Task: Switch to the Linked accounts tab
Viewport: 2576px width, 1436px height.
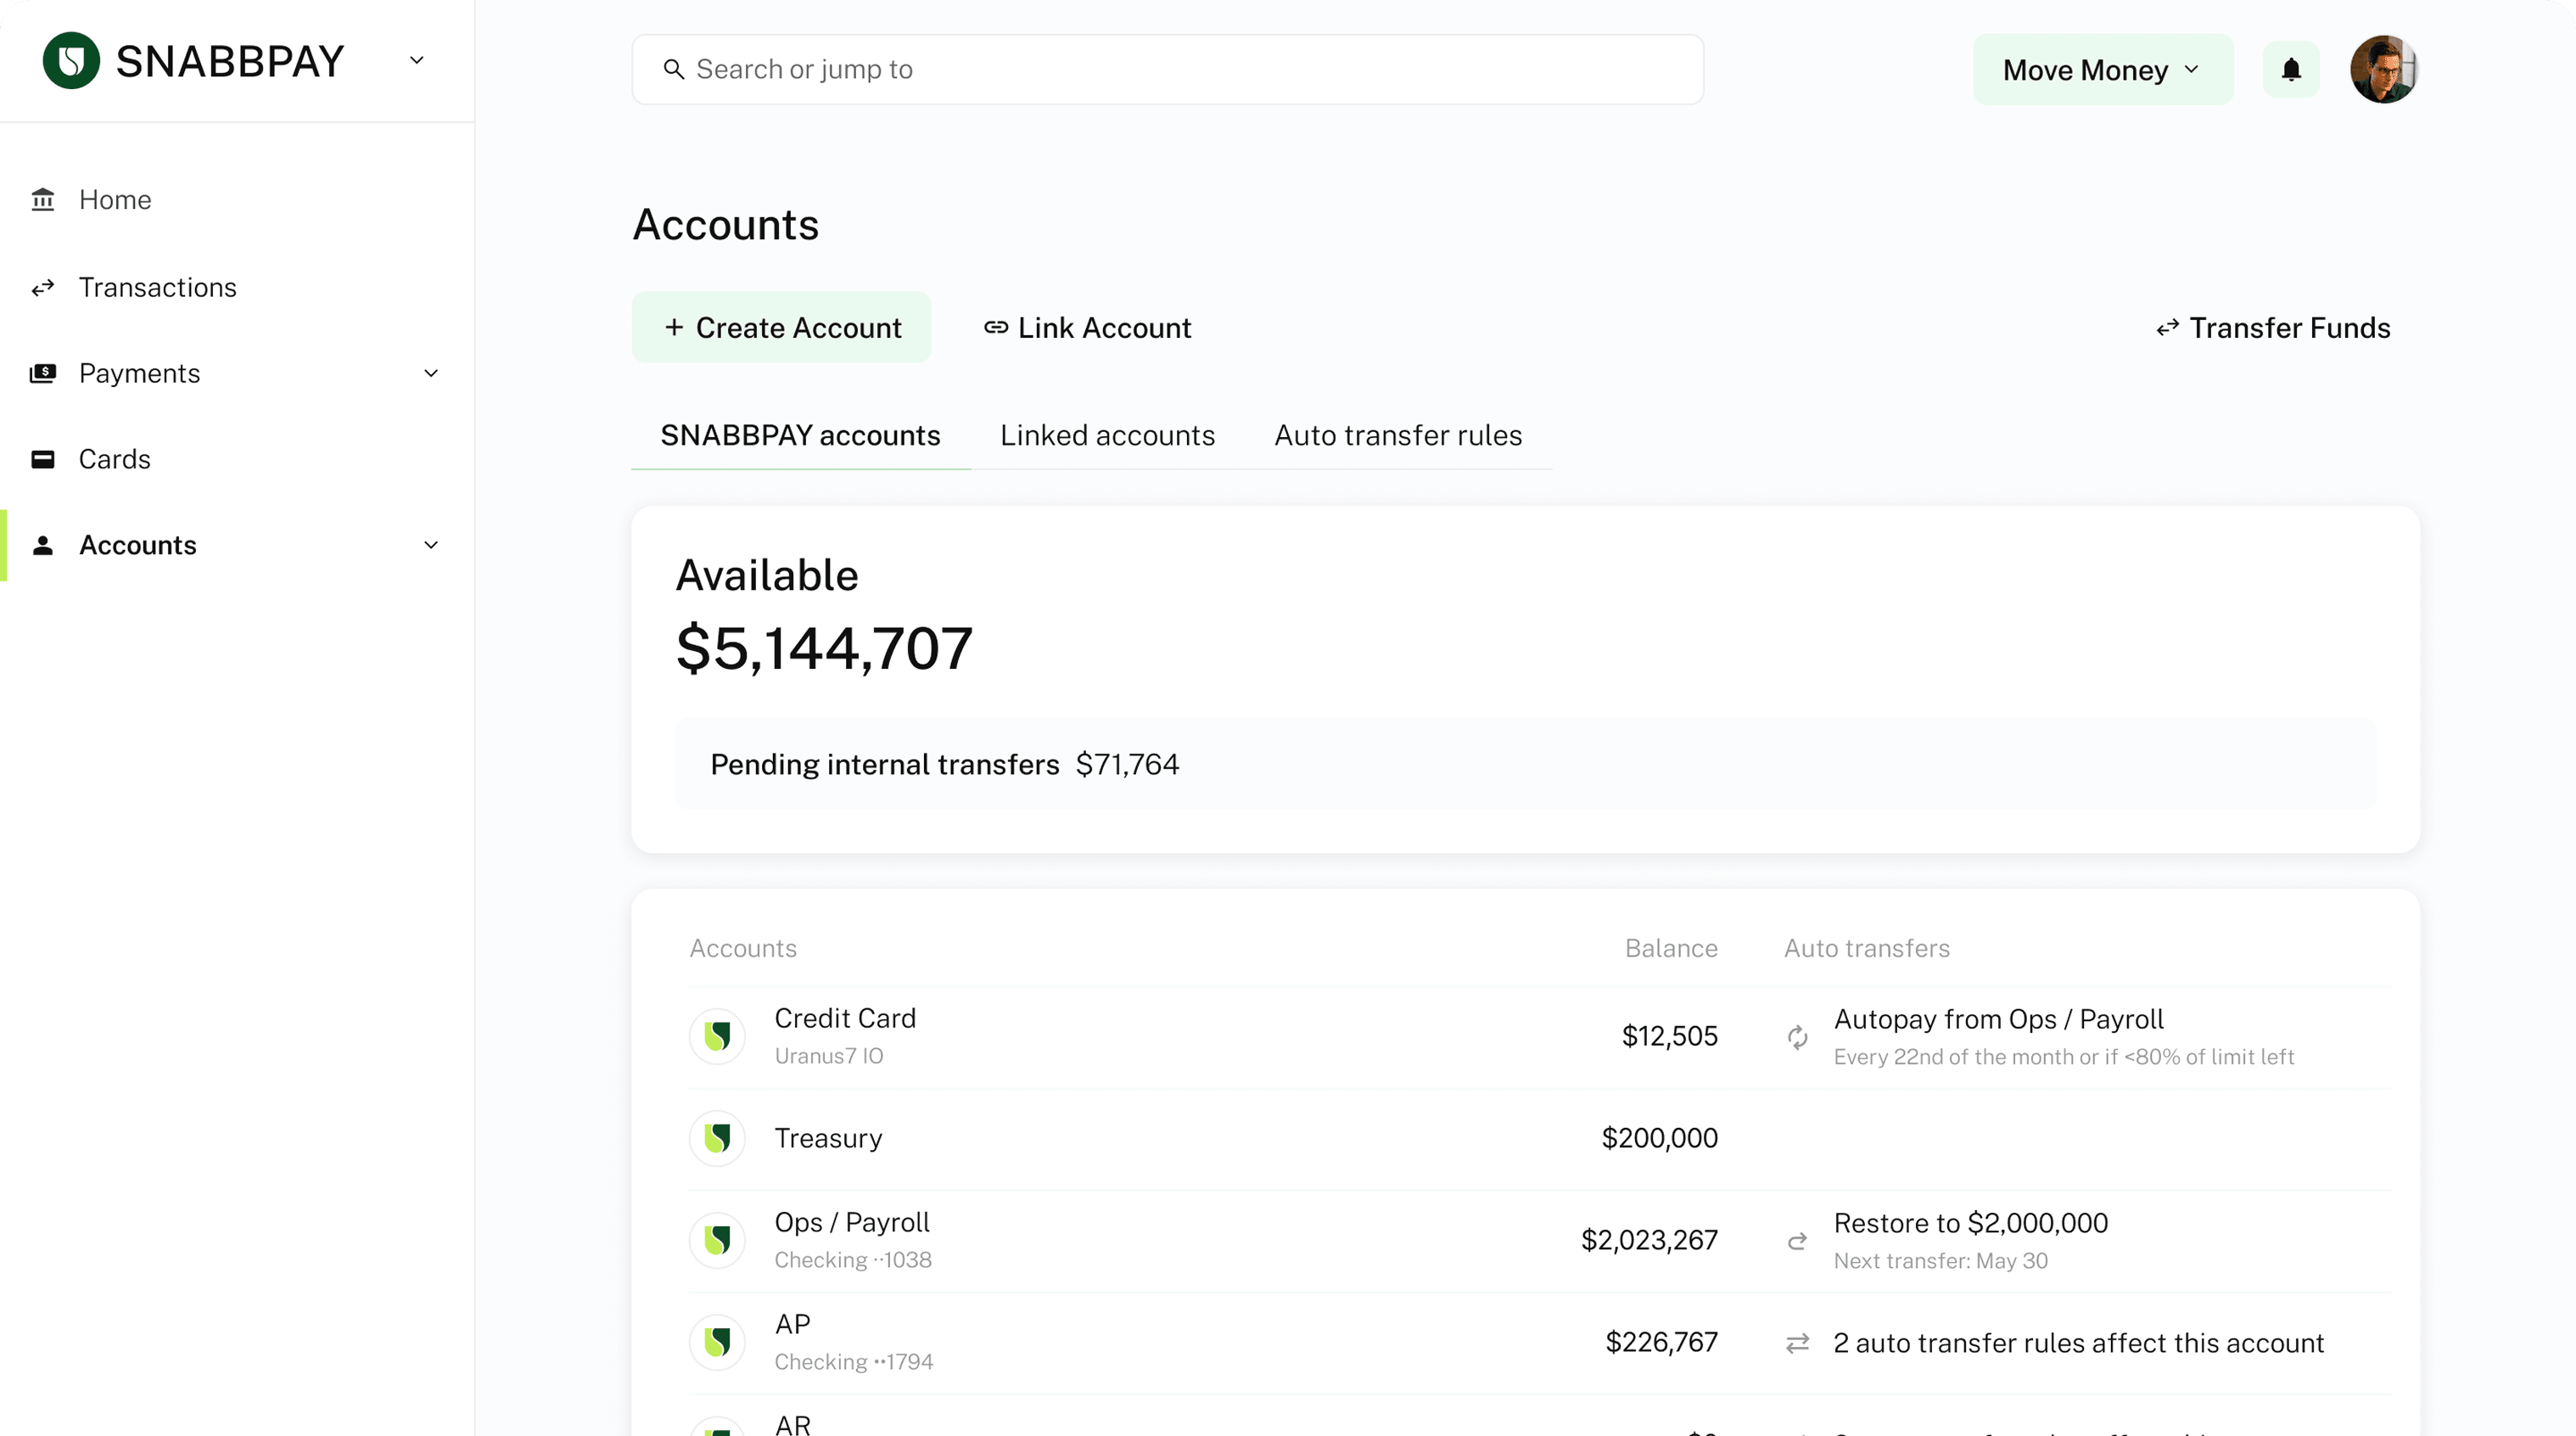Action: click(1107, 436)
